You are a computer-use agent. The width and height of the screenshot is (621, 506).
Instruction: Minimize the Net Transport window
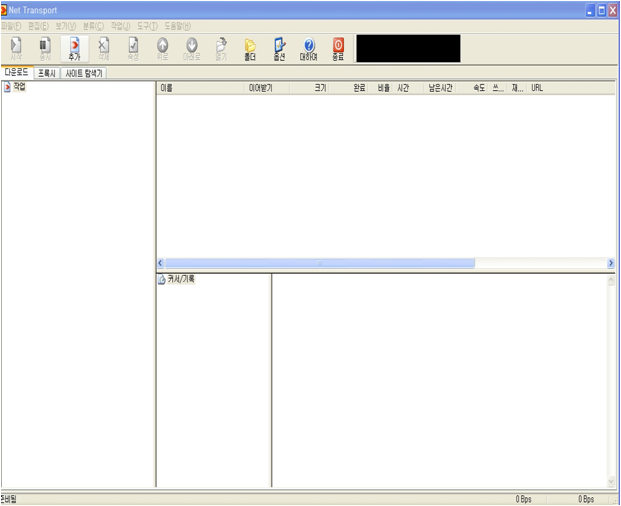(590, 11)
